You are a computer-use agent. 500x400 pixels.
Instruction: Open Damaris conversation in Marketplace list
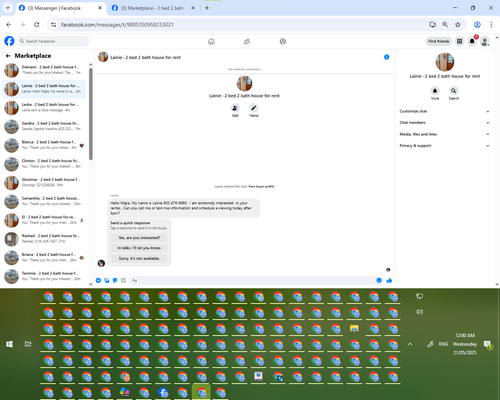coord(44,70)
